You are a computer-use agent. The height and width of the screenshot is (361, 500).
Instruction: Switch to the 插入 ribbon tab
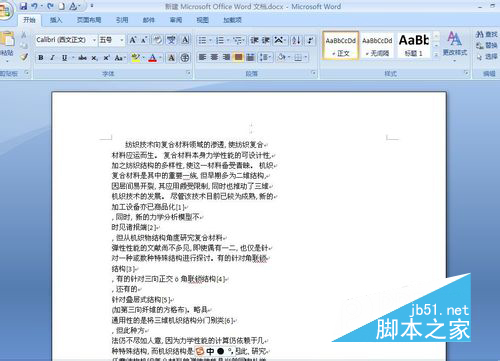56,20
